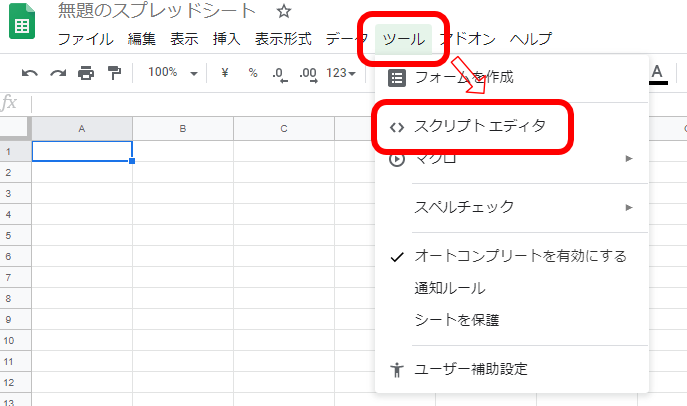Redo the last action
The width and height of the screenshot is (687, 406).
click(x=58, y=73)
